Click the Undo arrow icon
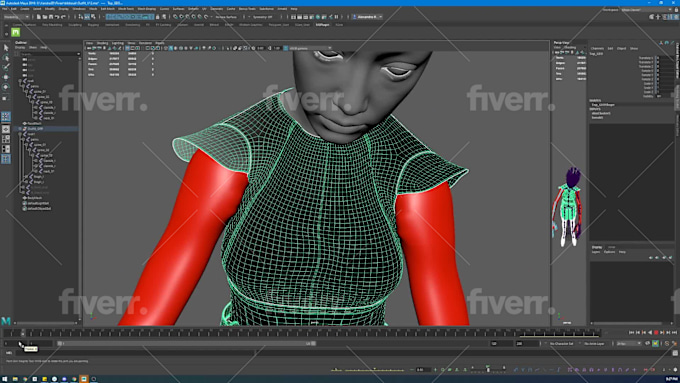The image size is (680, 383). (x=57, y=17)
